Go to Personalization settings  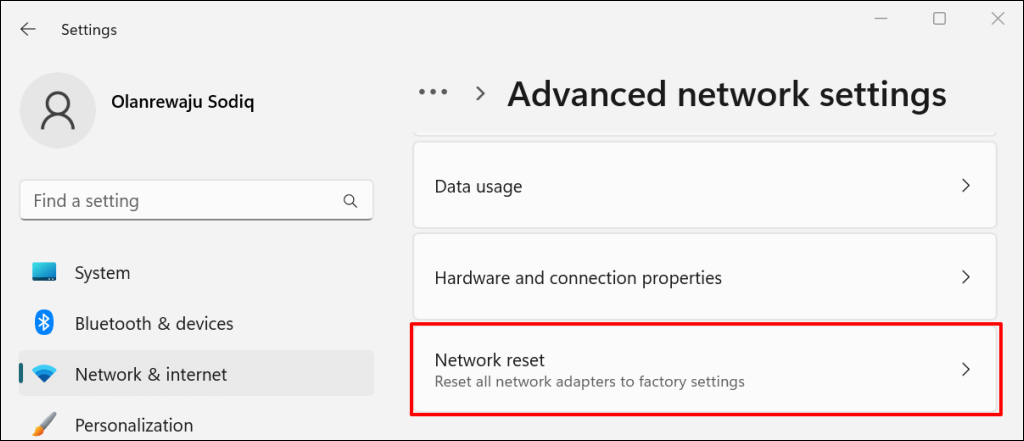tap(133, 425)
